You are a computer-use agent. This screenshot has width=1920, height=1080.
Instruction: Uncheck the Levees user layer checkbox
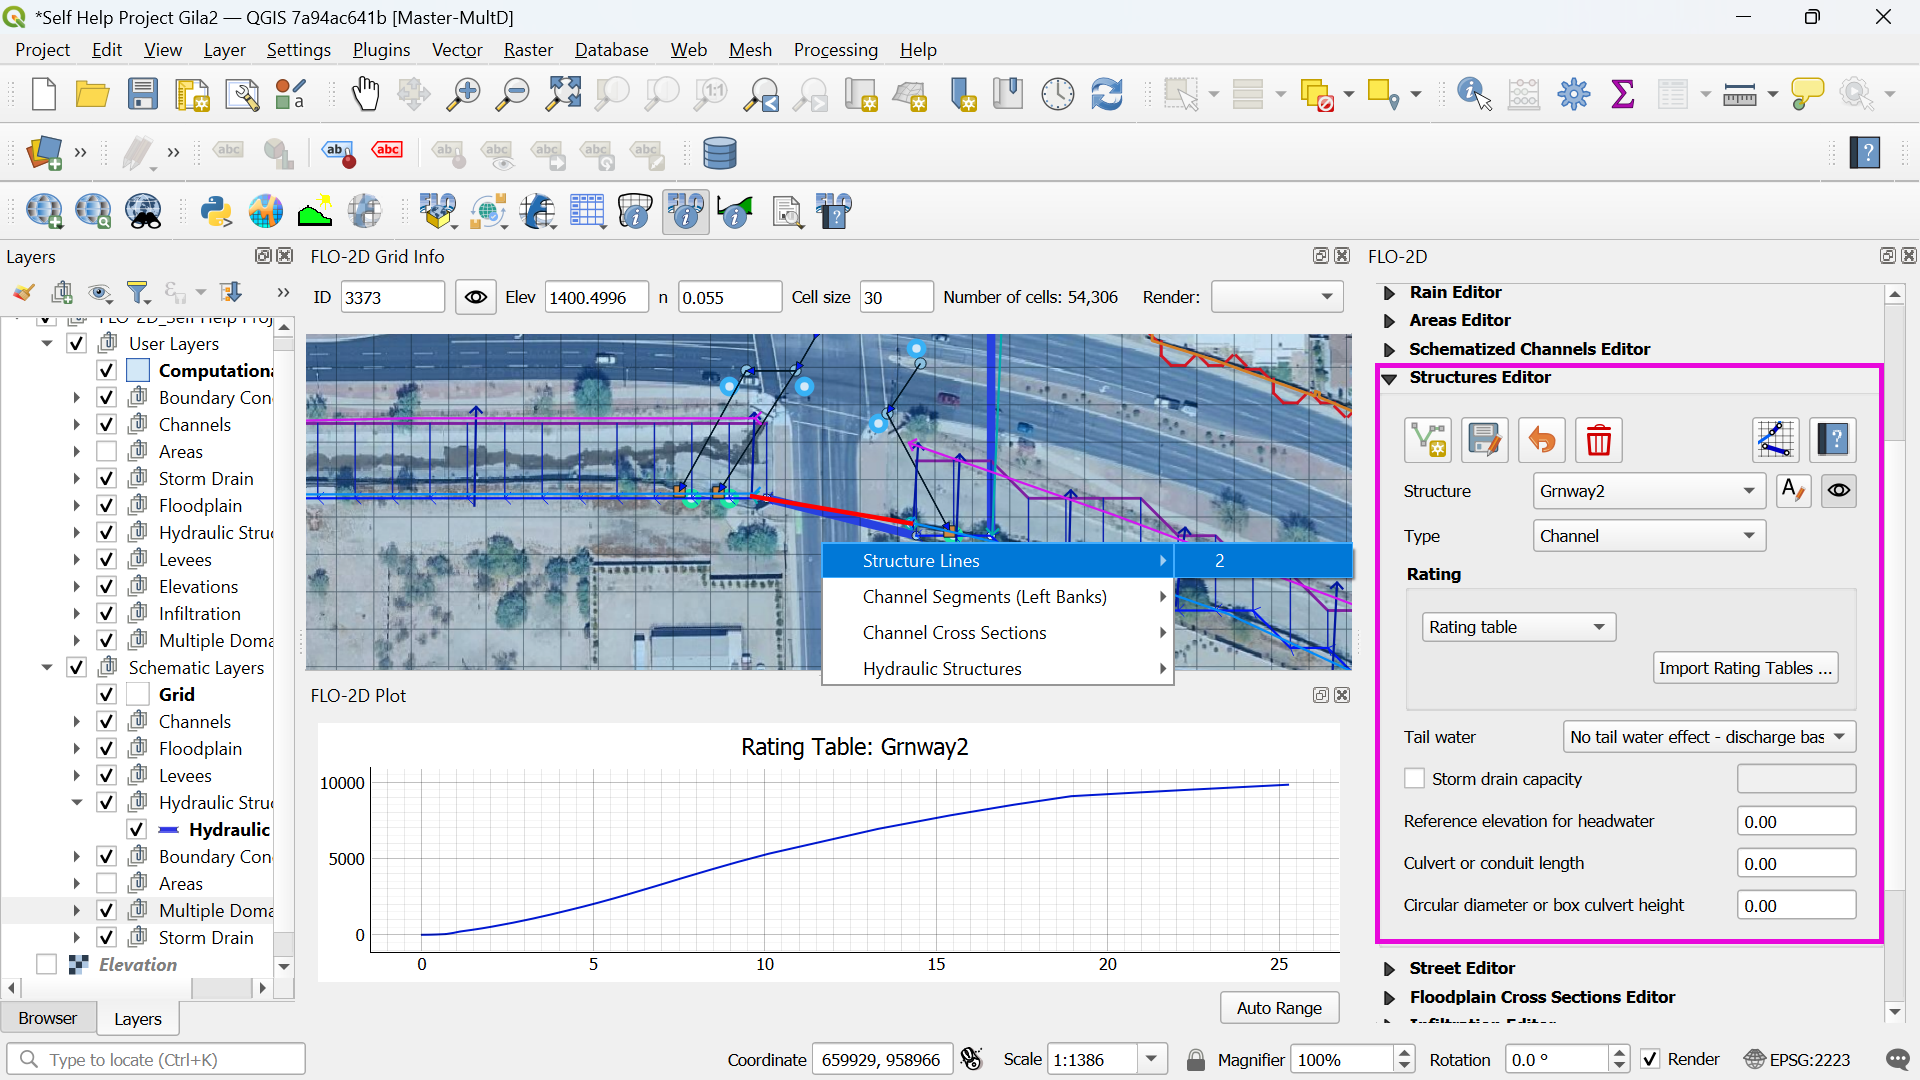[x=107, y=560]
